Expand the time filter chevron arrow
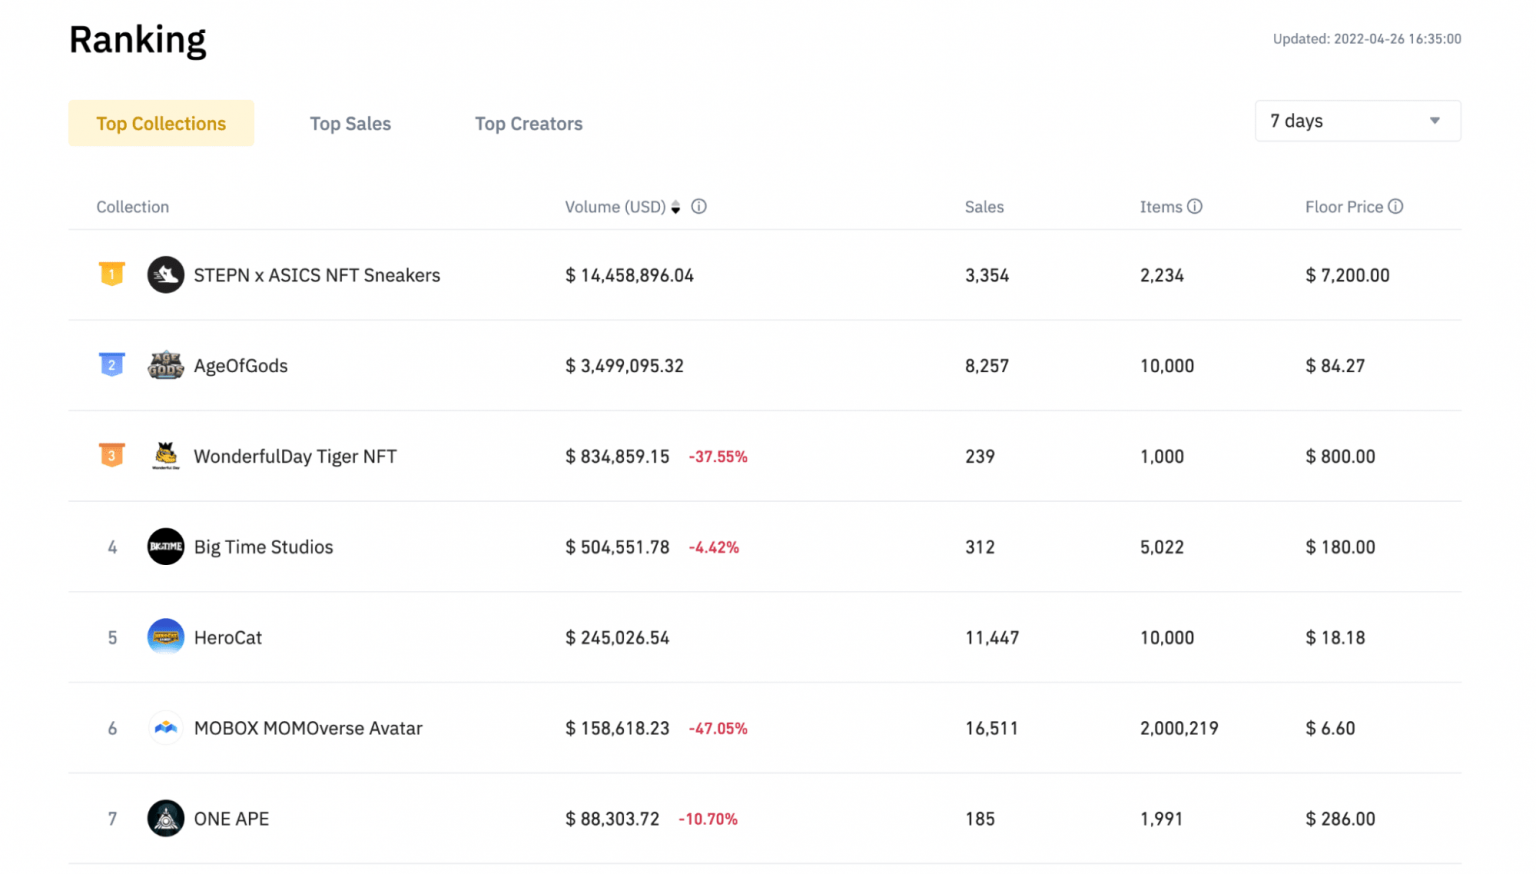Screen dimensions: 1536x874 click(1433, 120)
